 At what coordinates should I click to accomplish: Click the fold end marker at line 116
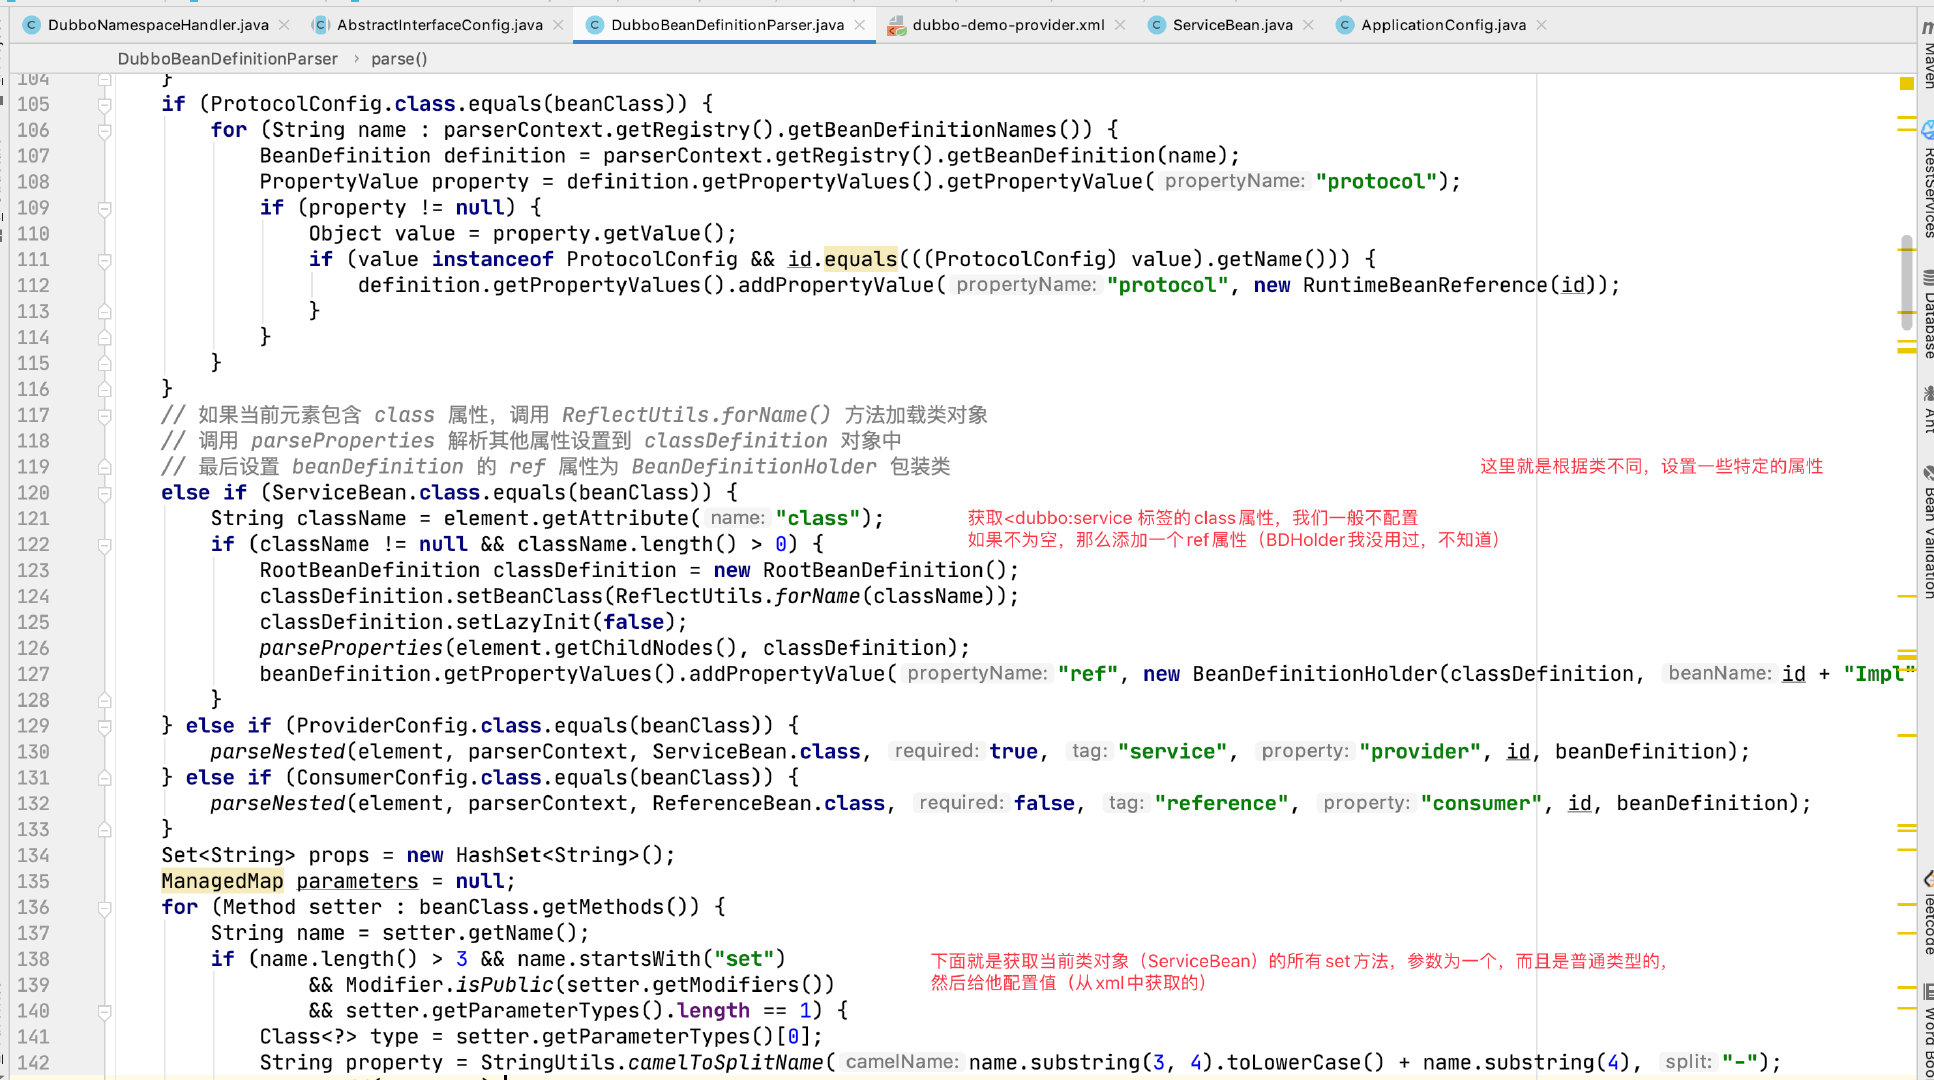[105, 389]
